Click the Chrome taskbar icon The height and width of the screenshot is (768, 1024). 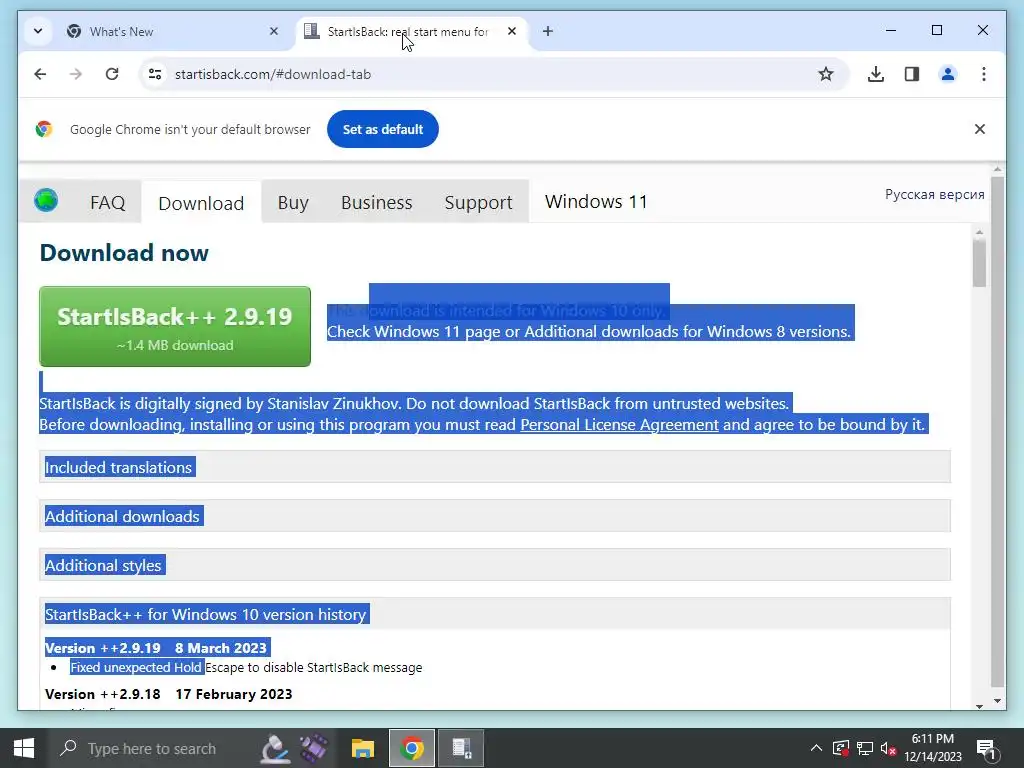coord(411,748)
